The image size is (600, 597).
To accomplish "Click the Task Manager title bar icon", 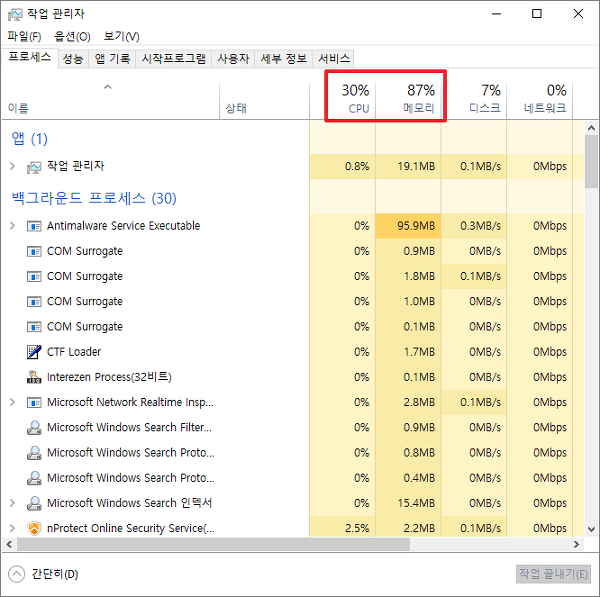I will 15,15.
